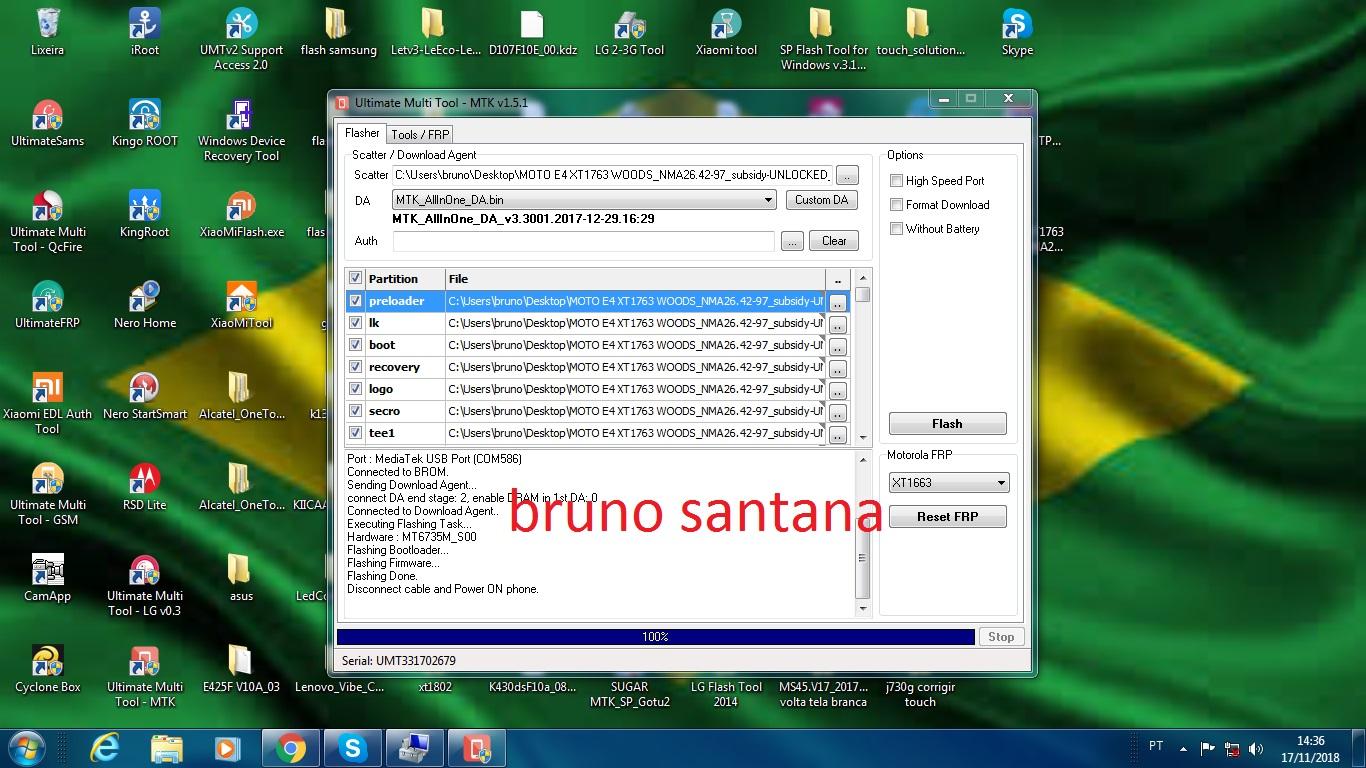Show hidden system tray icons arrow

point(1183,748)
